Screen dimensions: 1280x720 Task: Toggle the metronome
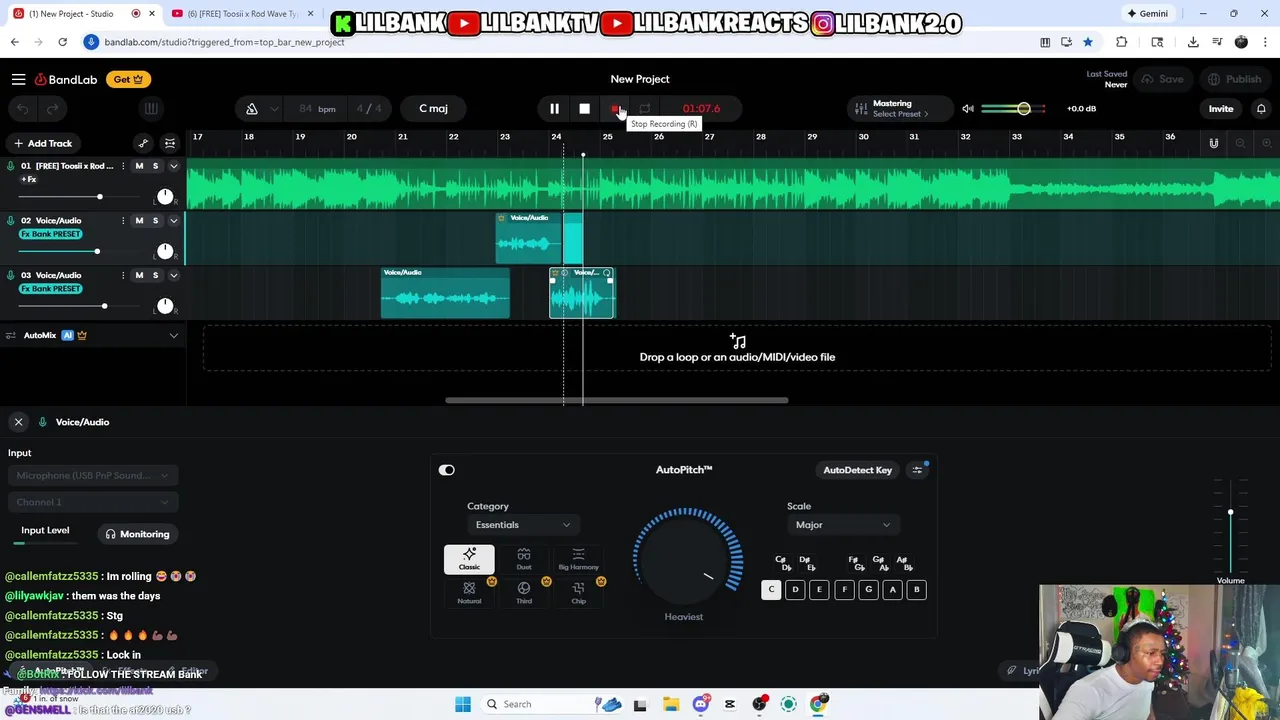tap(252, 109)
